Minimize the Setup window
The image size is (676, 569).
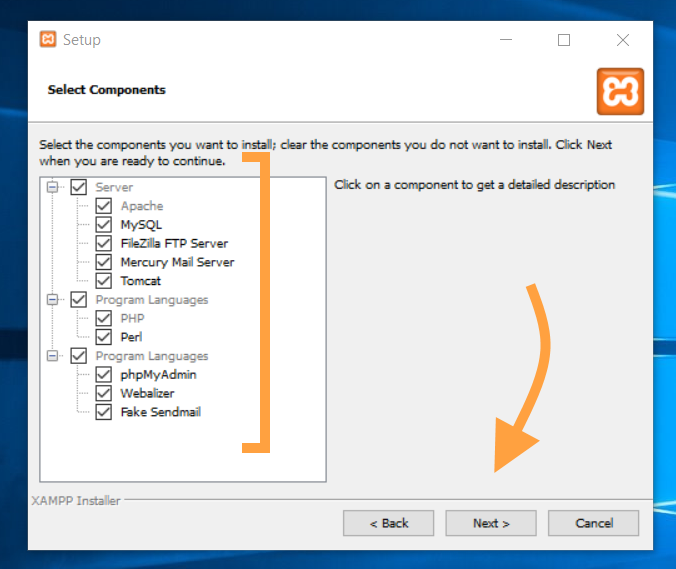pyautogui.click(x=506, y=40)
